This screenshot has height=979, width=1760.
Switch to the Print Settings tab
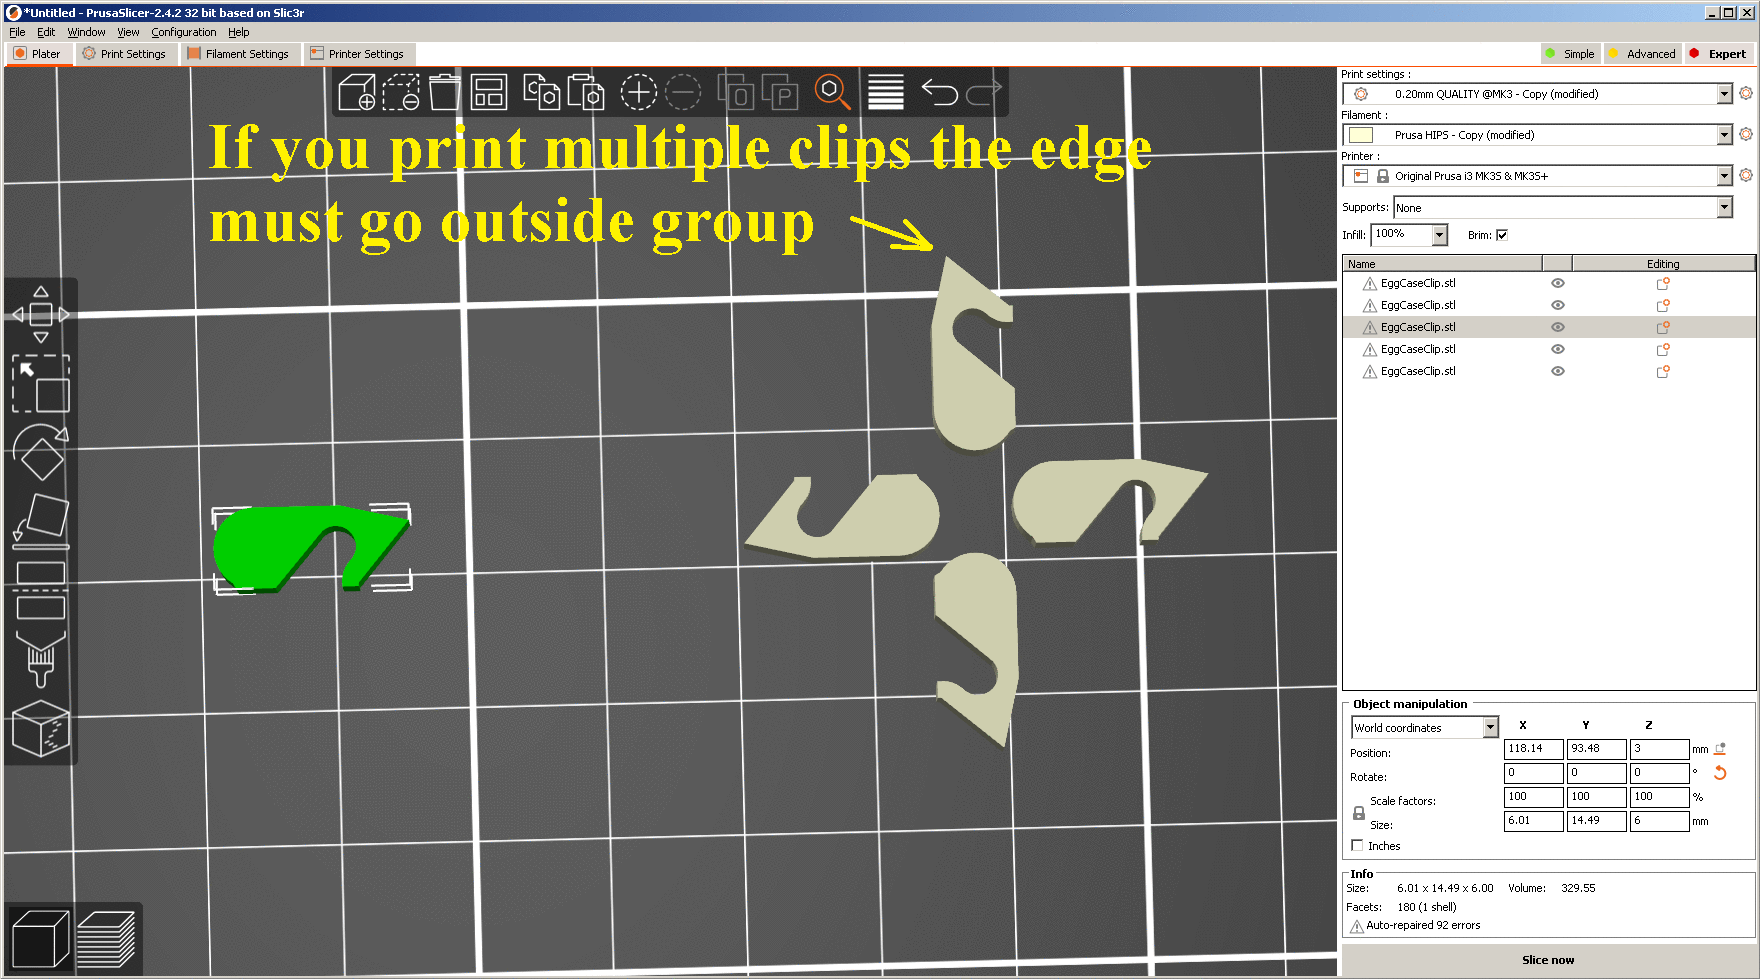(x=125, y=54)
